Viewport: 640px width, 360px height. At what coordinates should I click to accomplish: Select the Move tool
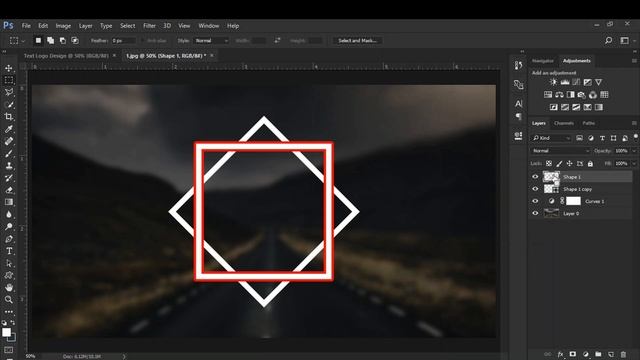9,68
